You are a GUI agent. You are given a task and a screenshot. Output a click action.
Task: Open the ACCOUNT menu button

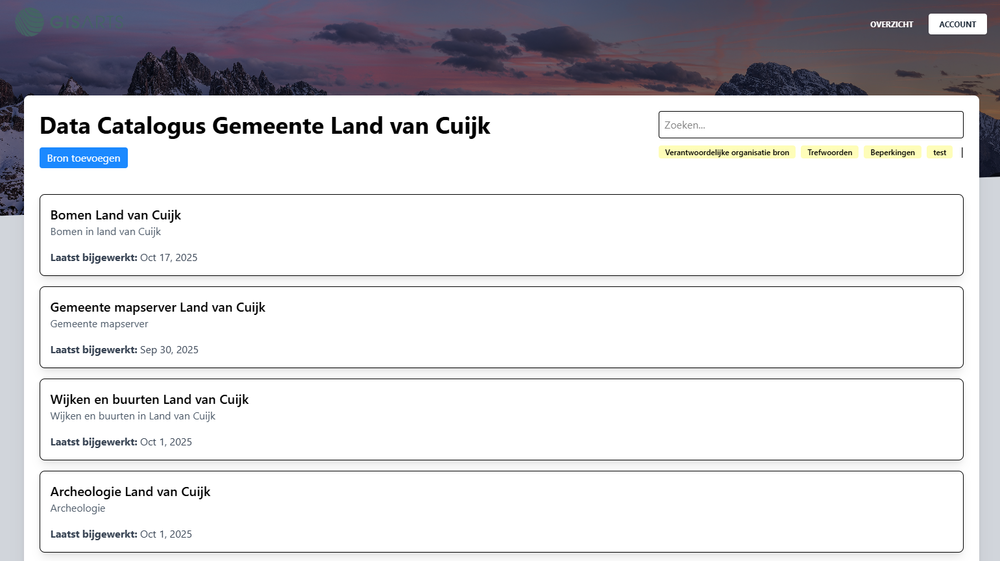pyautogui.click(x=957, y=24)
